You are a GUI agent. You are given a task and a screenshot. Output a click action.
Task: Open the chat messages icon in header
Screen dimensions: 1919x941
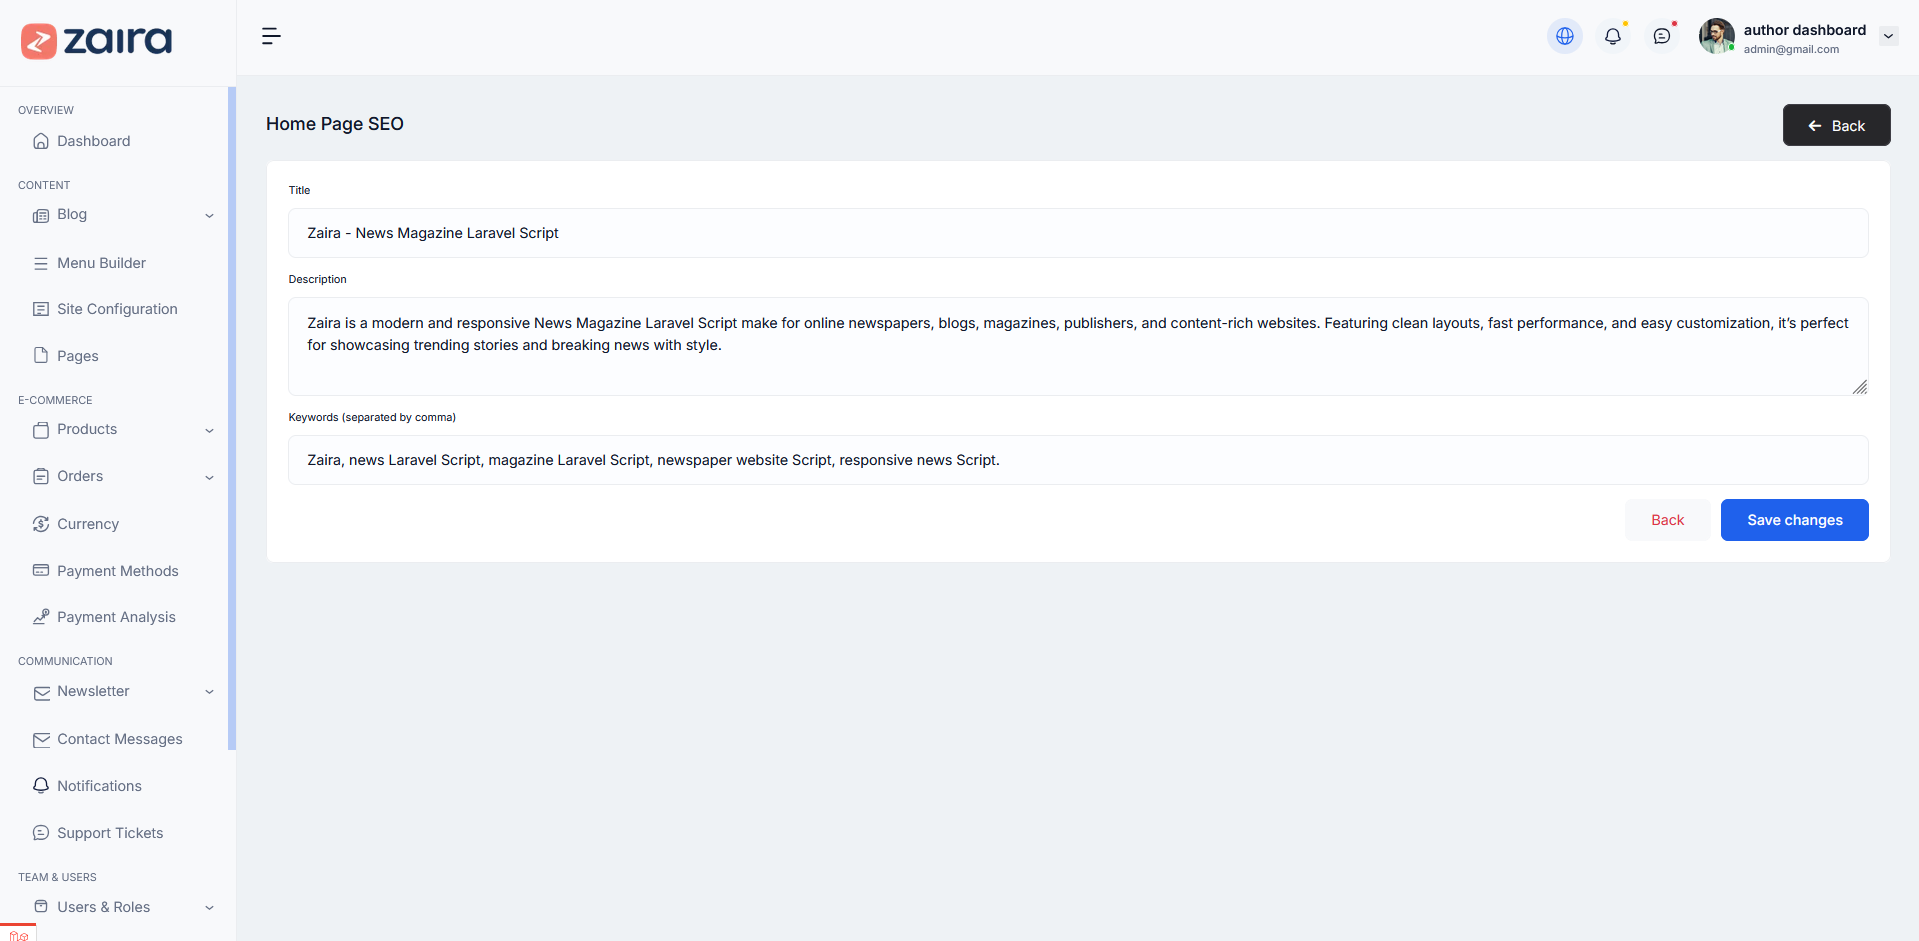coord(1661,37)
